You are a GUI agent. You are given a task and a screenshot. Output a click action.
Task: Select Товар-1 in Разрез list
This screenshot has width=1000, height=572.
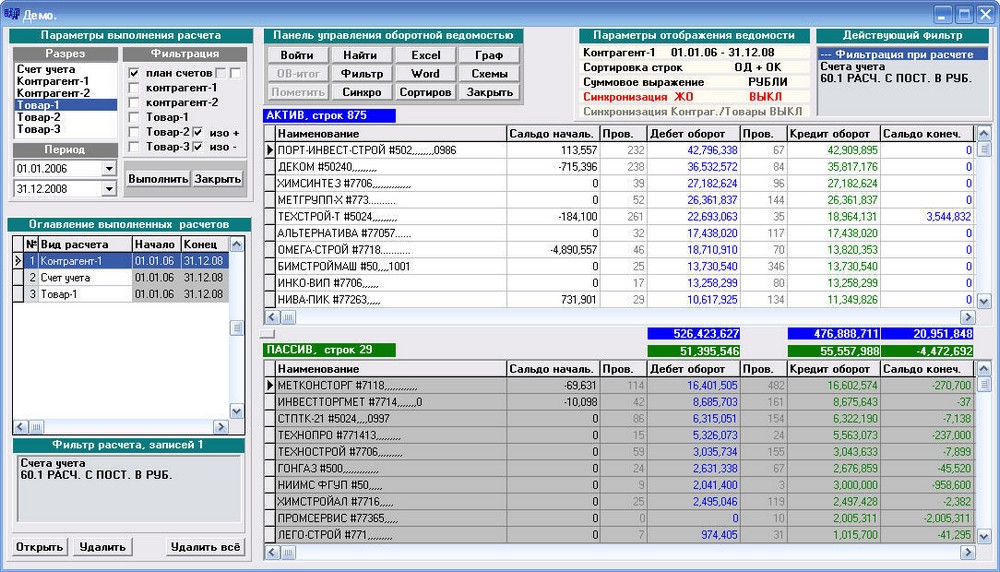65,105
